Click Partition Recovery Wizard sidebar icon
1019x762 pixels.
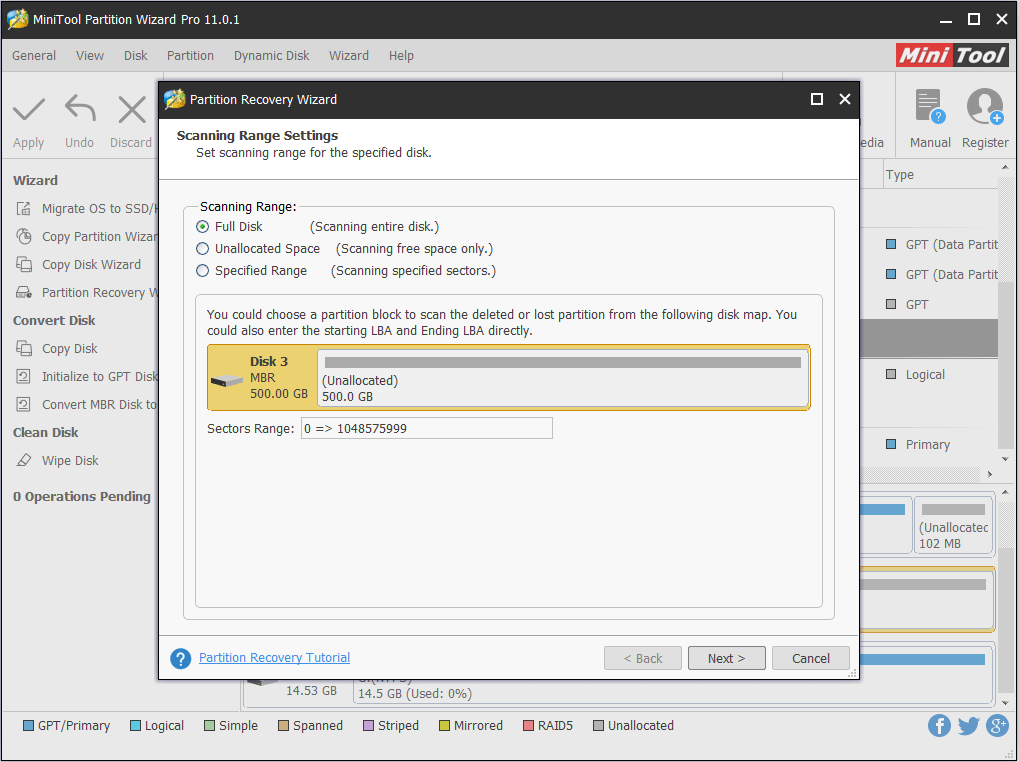[x=24, y=292]
